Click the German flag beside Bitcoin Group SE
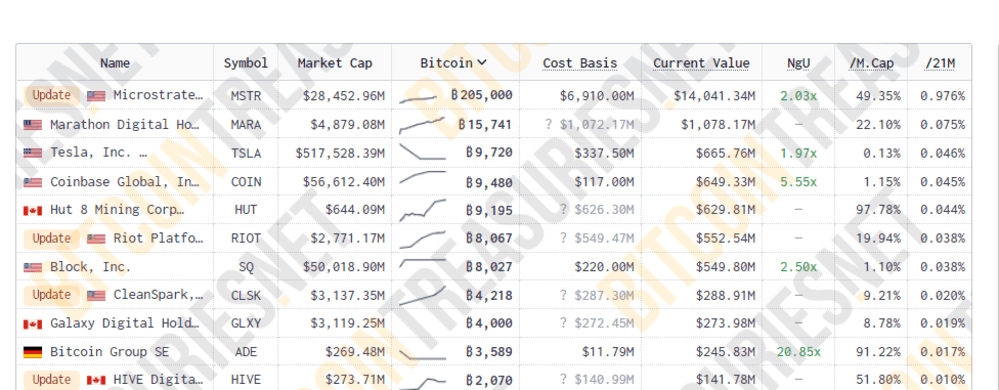Image resolution: width=999 pixels, height=390 pixels. tap(32, 352)
